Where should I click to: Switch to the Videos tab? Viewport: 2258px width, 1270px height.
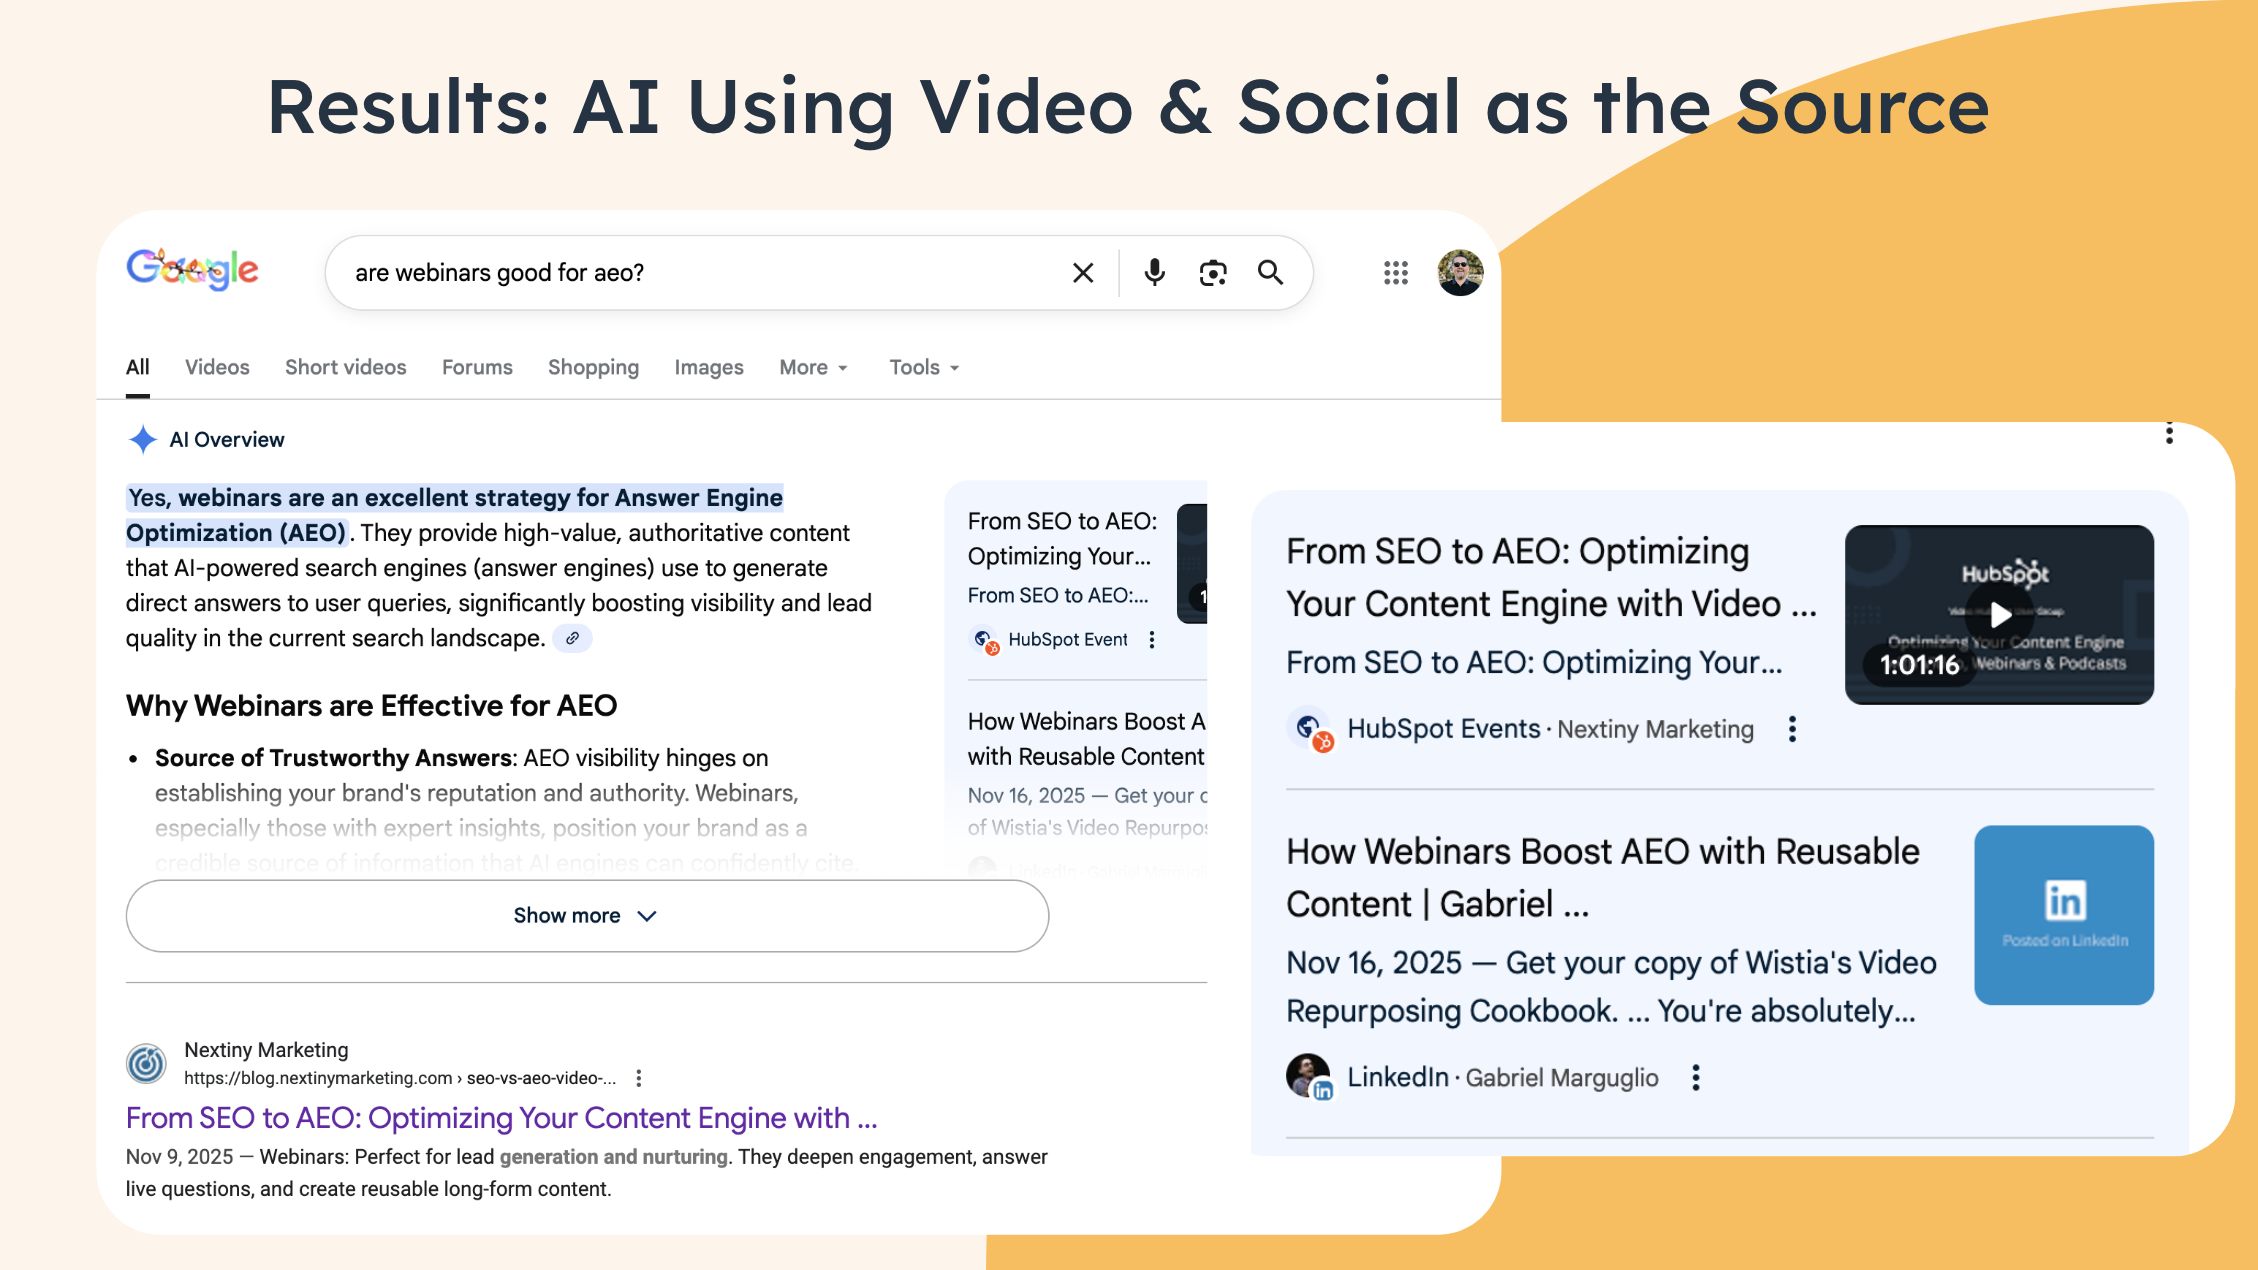(216, 367)
